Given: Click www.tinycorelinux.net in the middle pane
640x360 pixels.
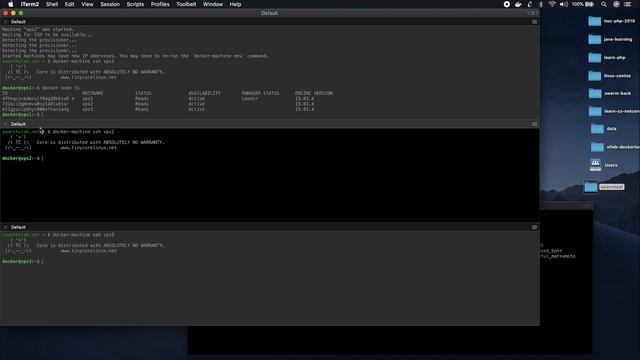Looking at the screenshot, I should coord(89,148).
